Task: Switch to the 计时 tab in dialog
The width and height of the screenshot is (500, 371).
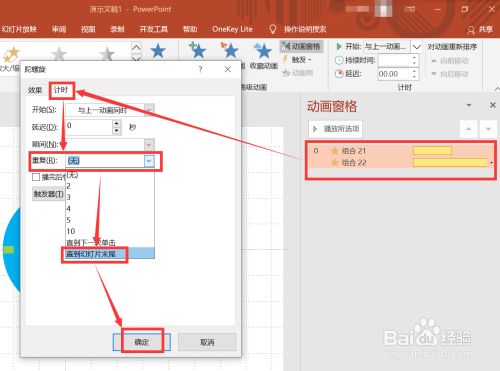Action: (61, 90)
